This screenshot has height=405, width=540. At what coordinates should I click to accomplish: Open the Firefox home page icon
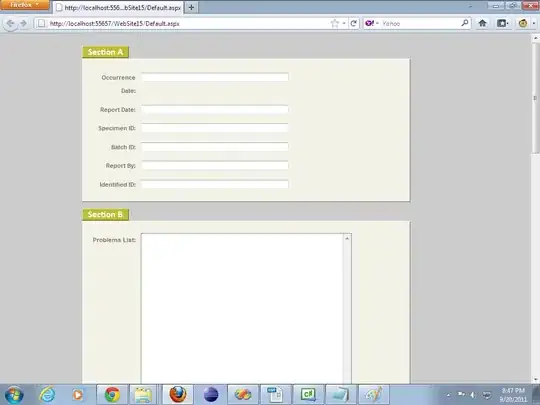tap(482, 23)
